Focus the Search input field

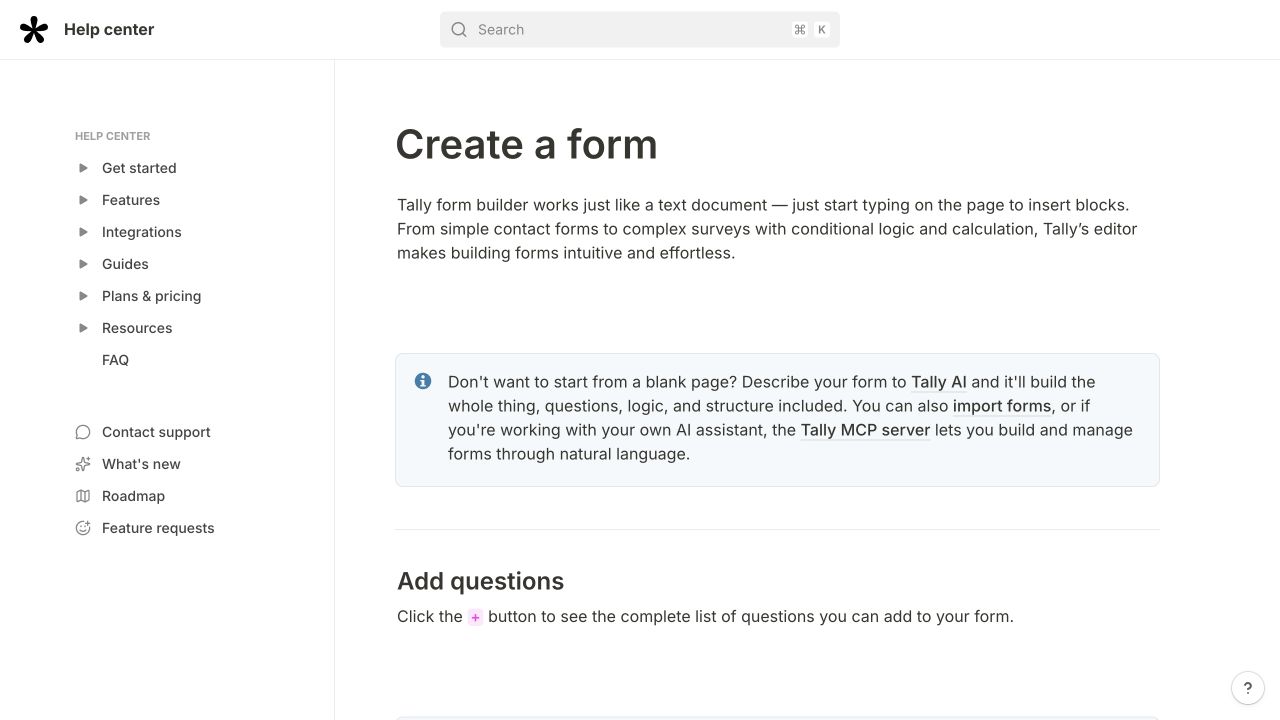pos(640,30)
